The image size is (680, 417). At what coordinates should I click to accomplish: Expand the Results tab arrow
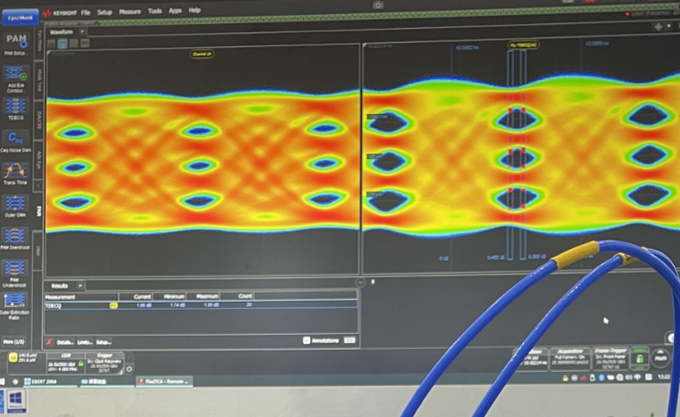(x=81, y=285)
